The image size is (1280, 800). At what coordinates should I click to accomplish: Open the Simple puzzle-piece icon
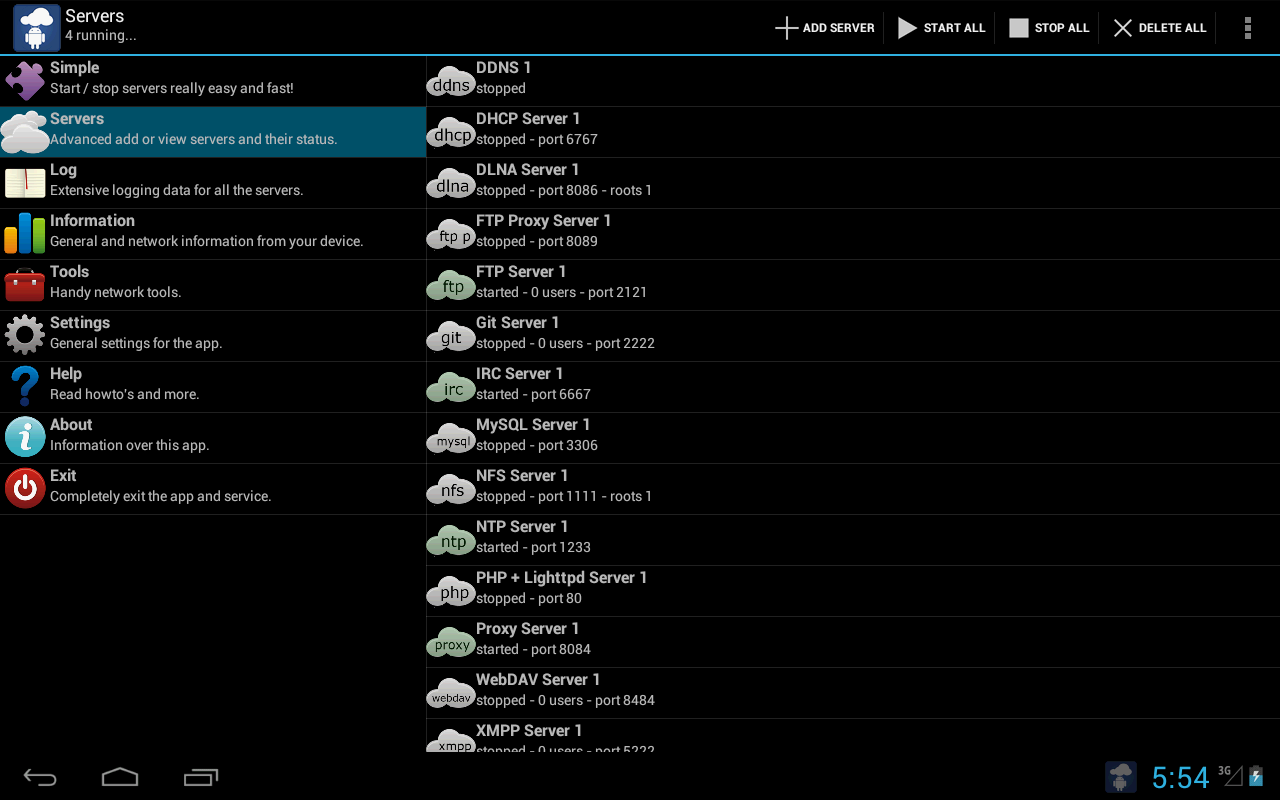25,80
